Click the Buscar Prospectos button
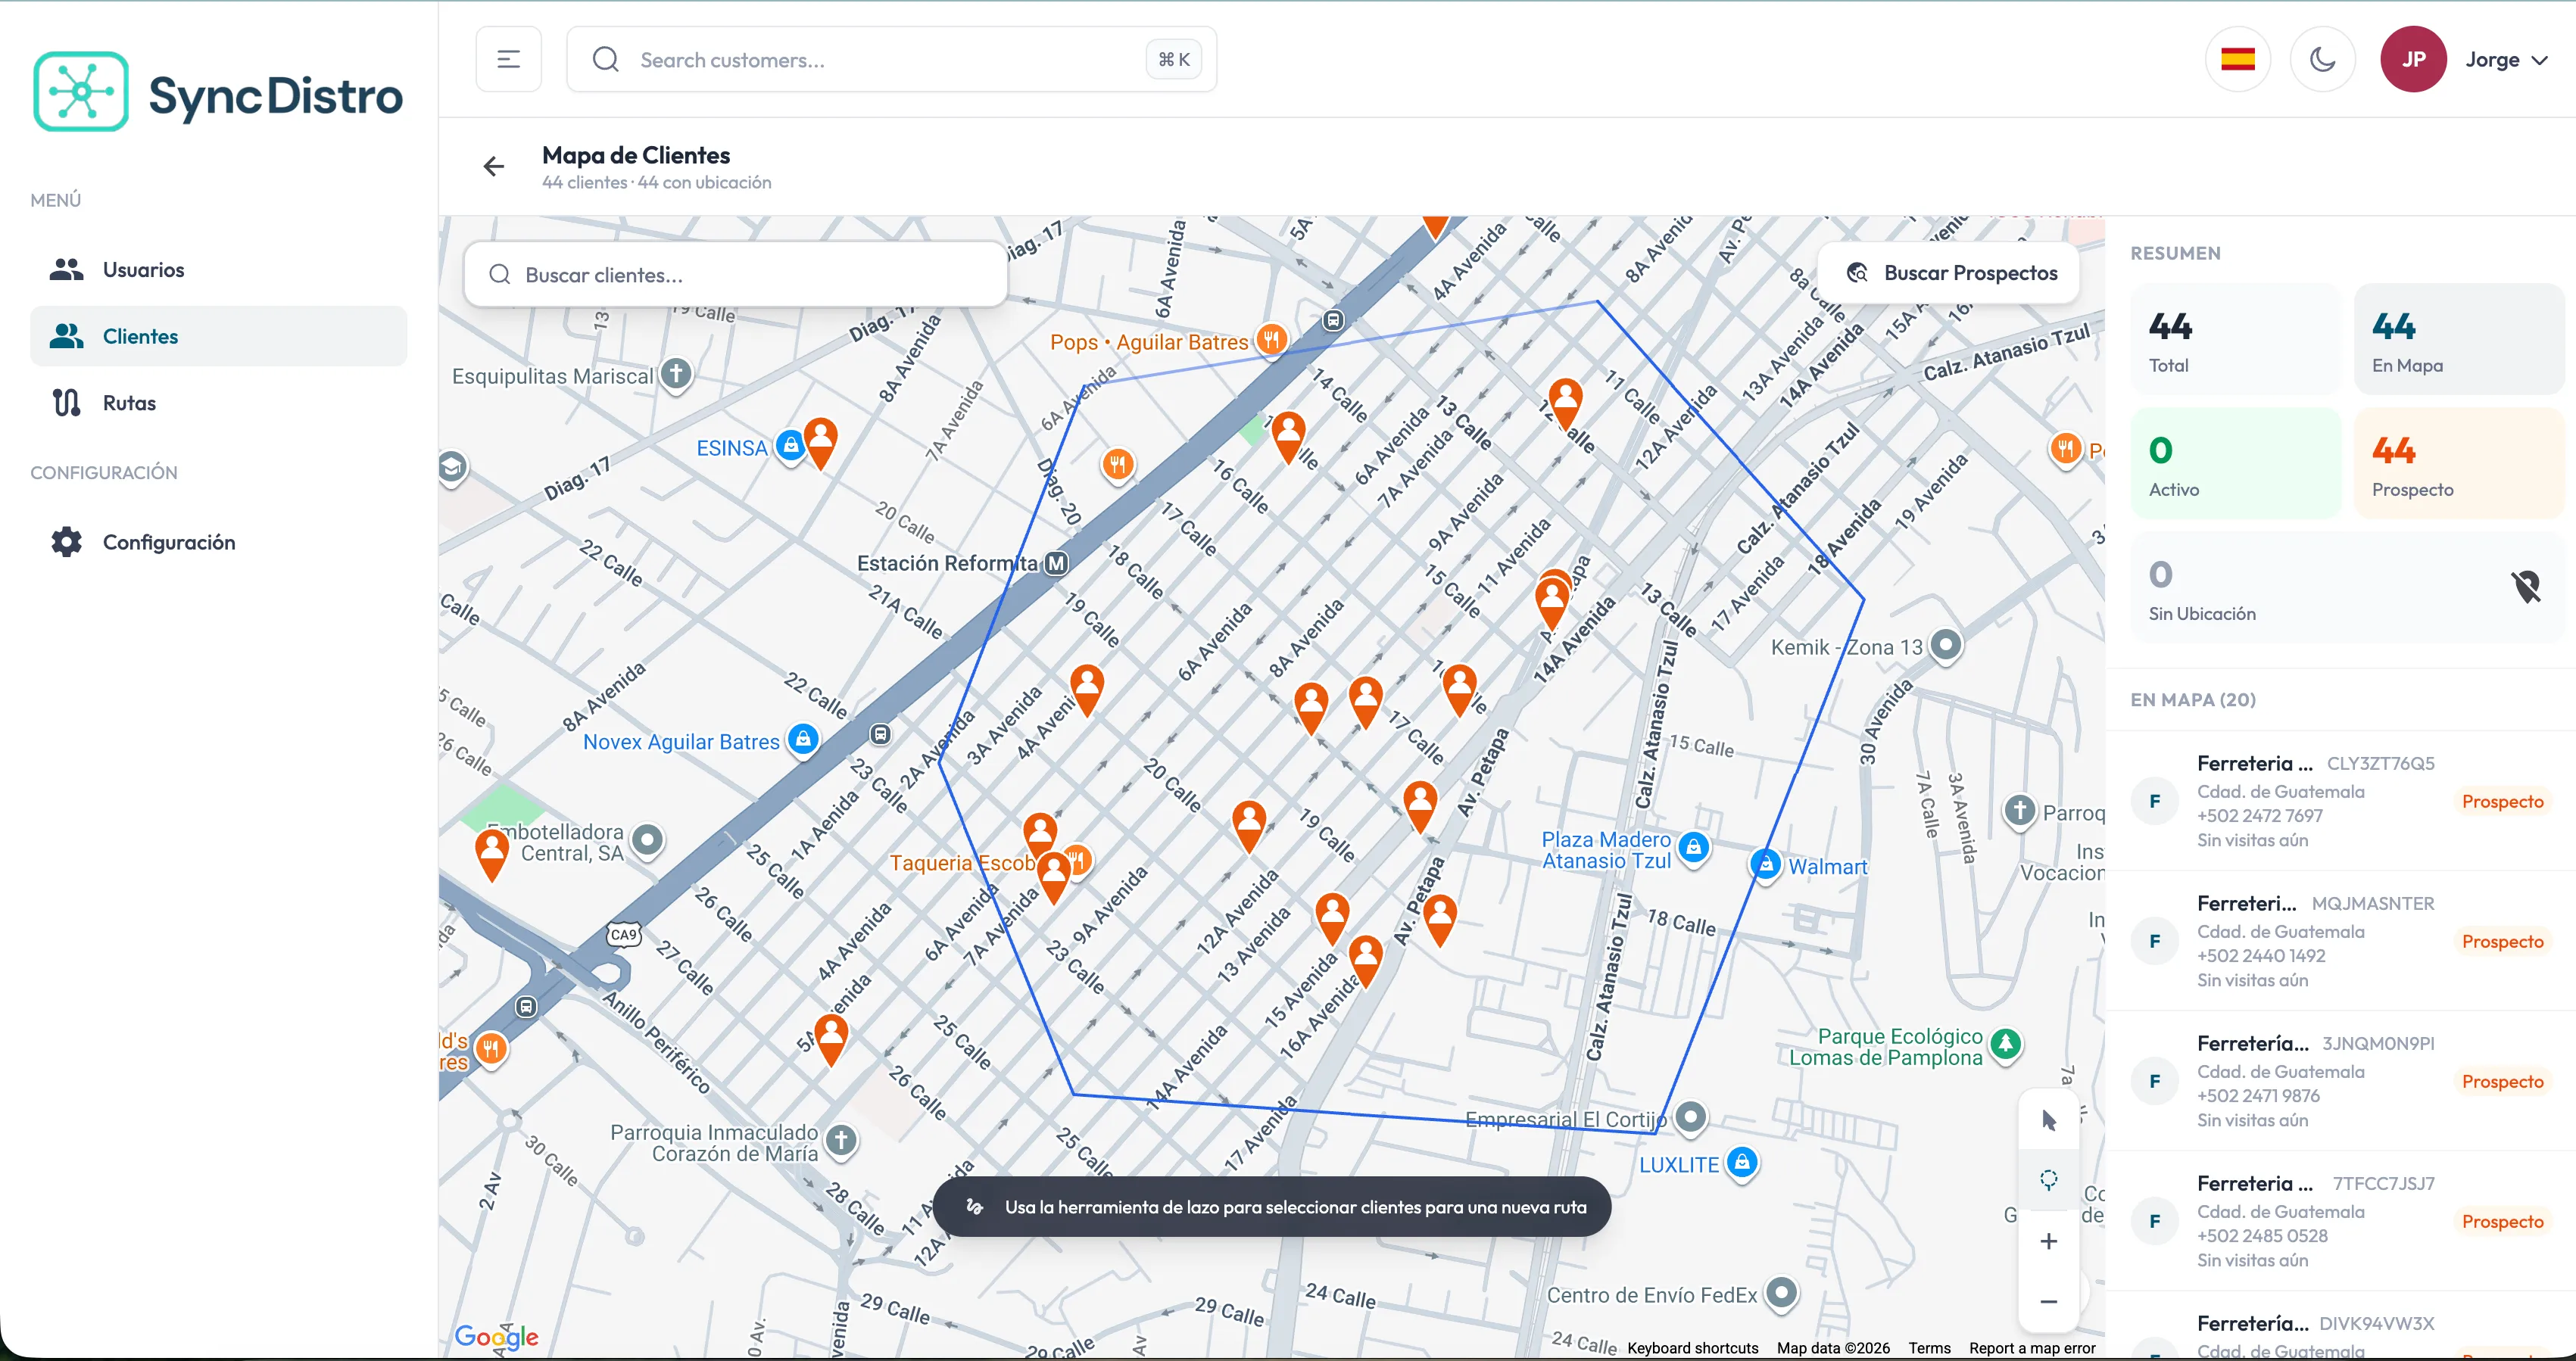The height and width of the screenshot is (1361, 2576). click(1950, 273)
